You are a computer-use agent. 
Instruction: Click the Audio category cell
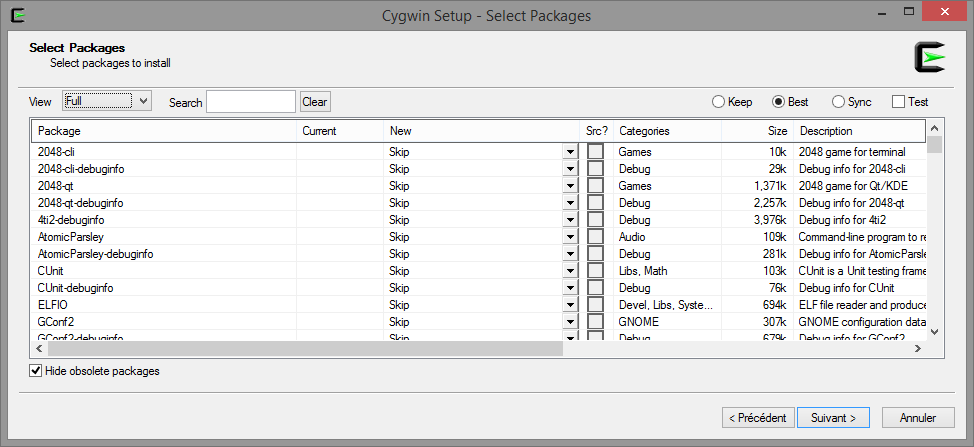(632, 237)
